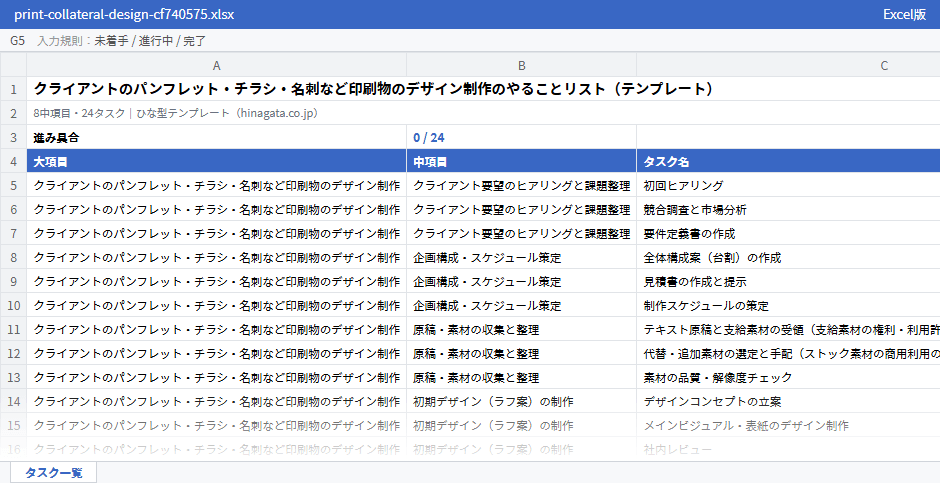Select the 要件定義書の作成 cell
Viewport: 940px width, 483px height.
(x=788, y=233)
